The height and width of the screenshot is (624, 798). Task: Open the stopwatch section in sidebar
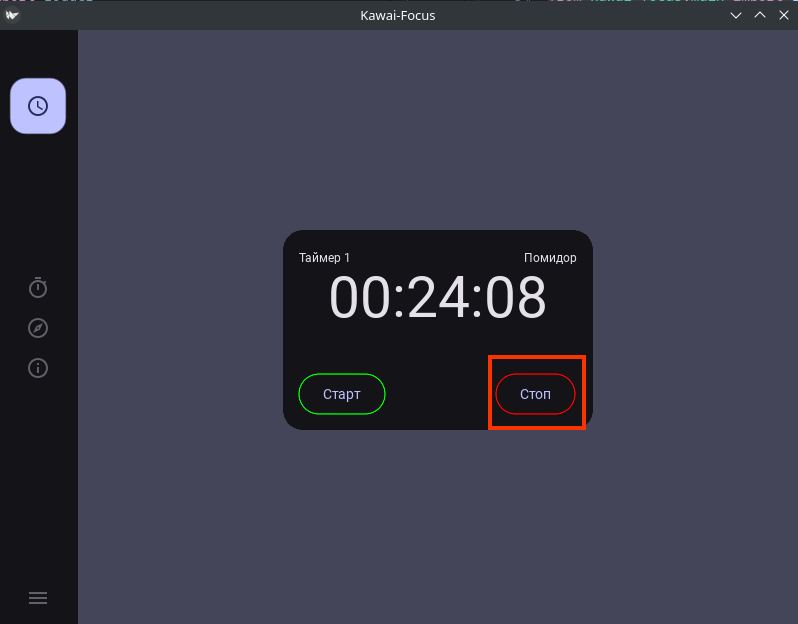pyautogui.click(x=38, y=288)
